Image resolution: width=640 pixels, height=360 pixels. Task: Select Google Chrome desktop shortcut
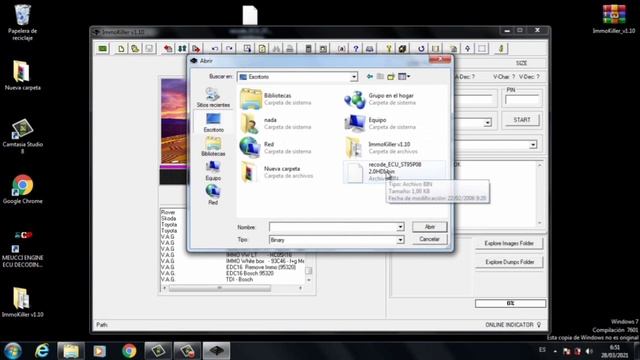tap(22, 189)
